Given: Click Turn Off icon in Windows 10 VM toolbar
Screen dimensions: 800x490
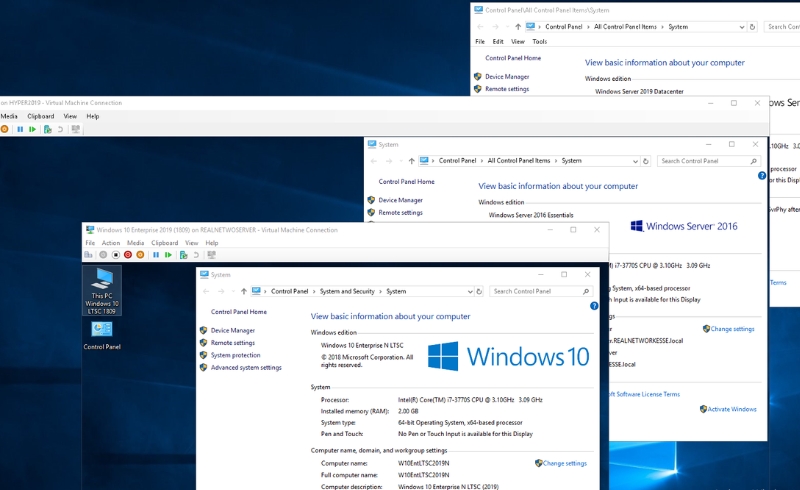Looking at the screenshot, I should click(116, 255).
